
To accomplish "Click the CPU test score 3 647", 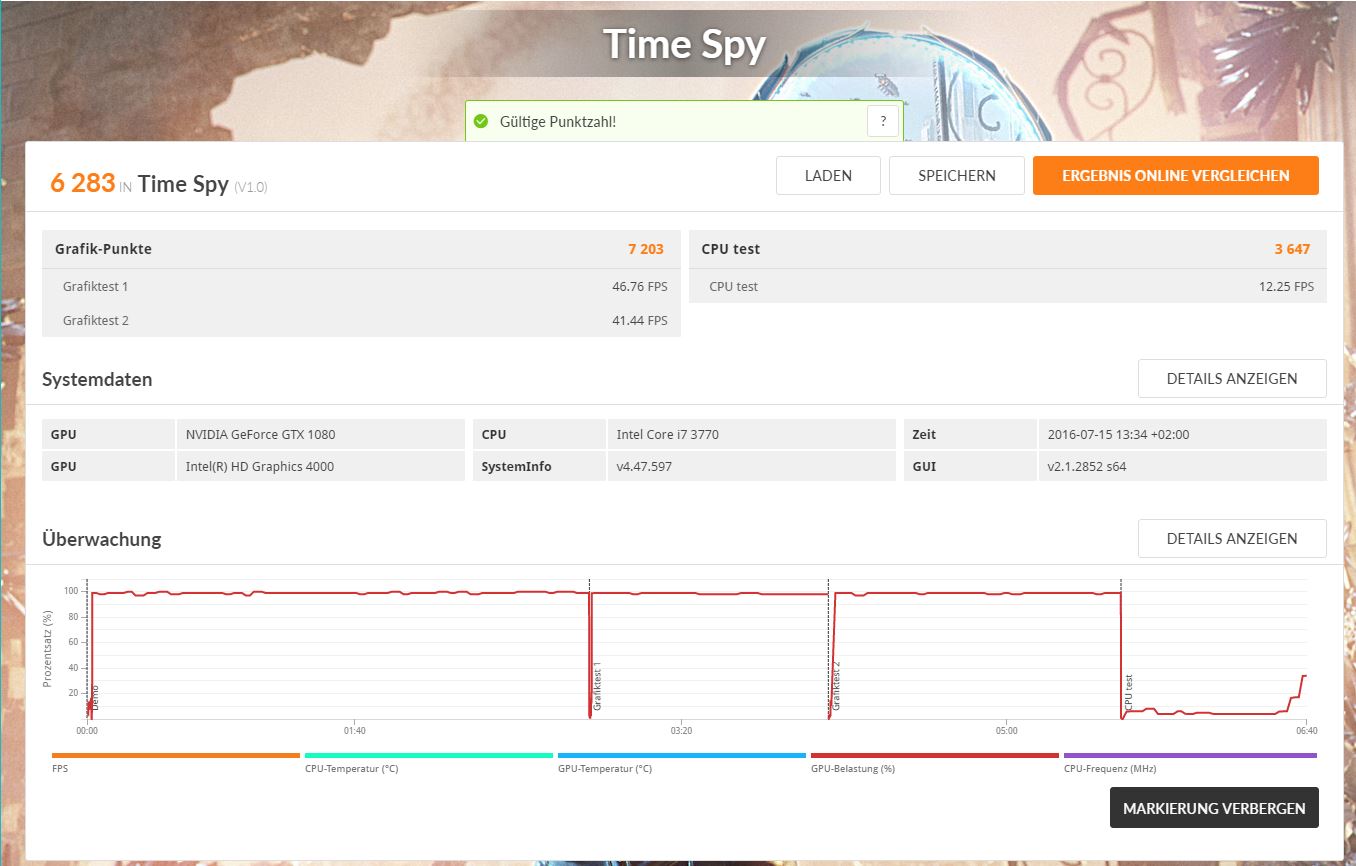I will click(1292, 249).
